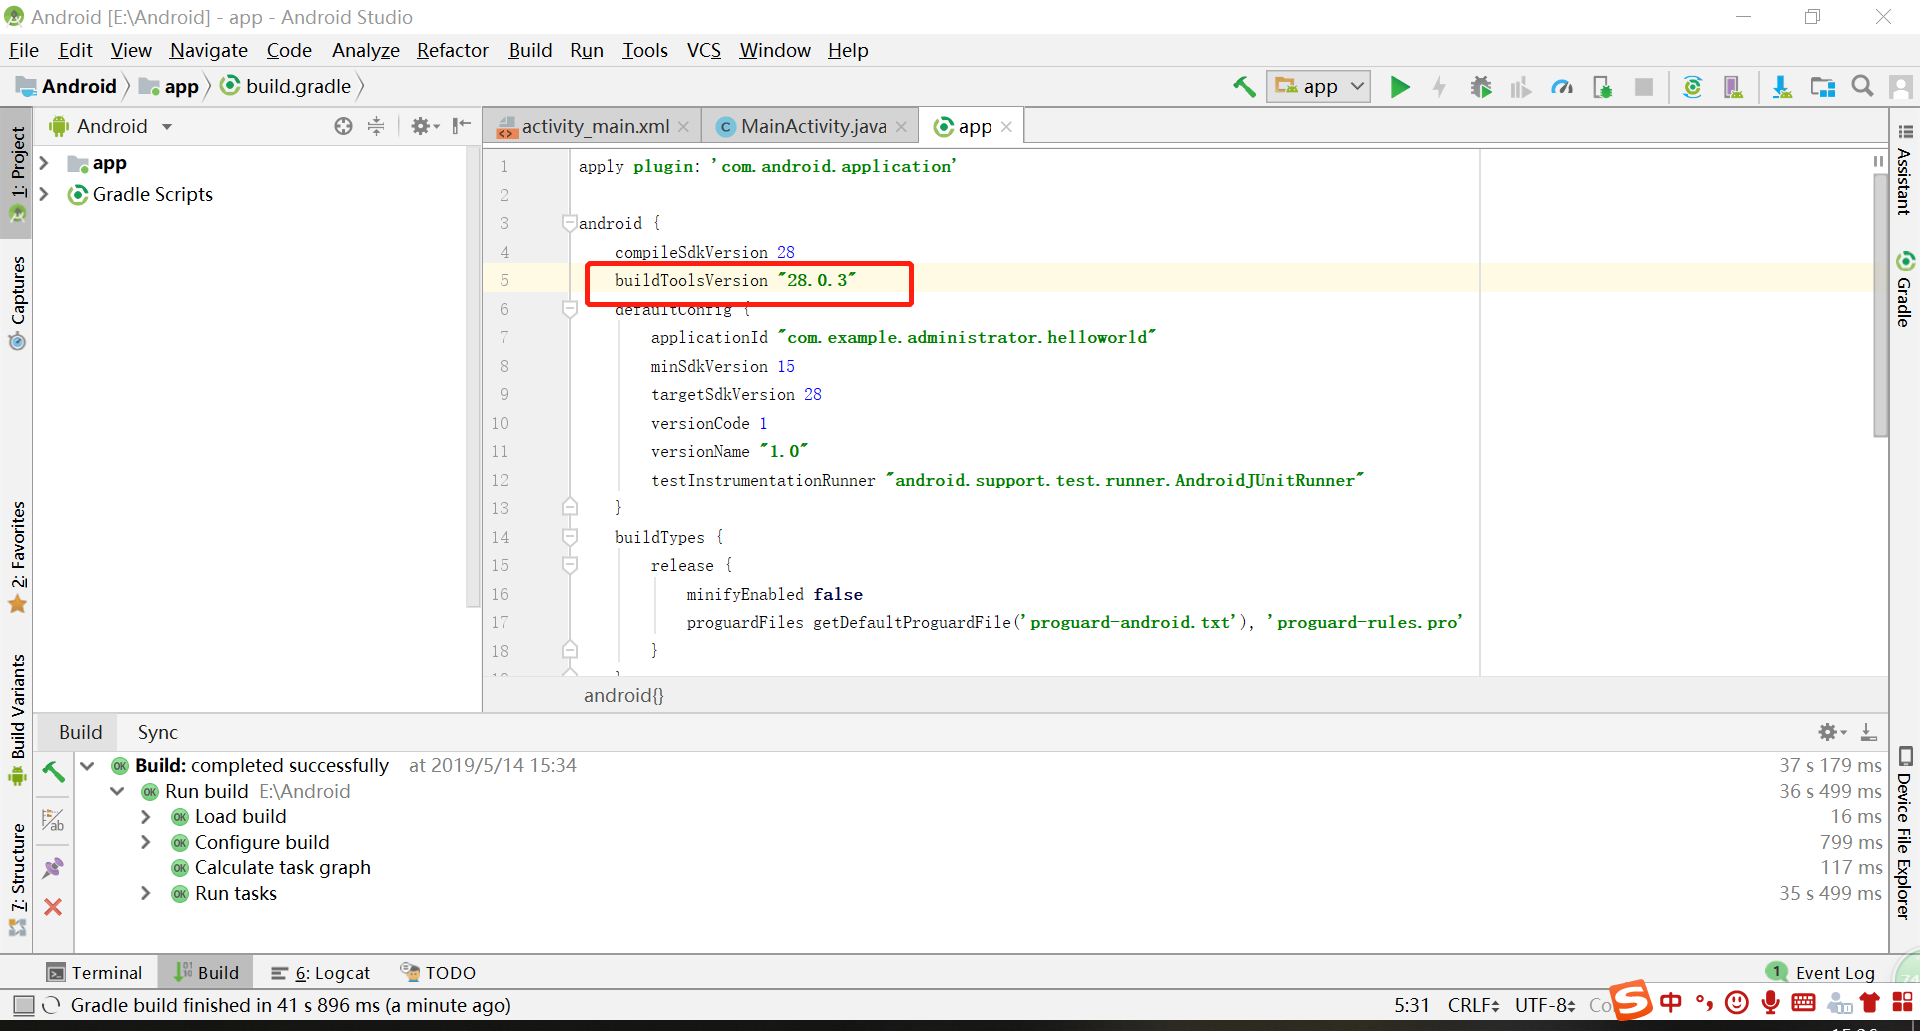Open the AVD Manager phone icon

[1733, 87]
